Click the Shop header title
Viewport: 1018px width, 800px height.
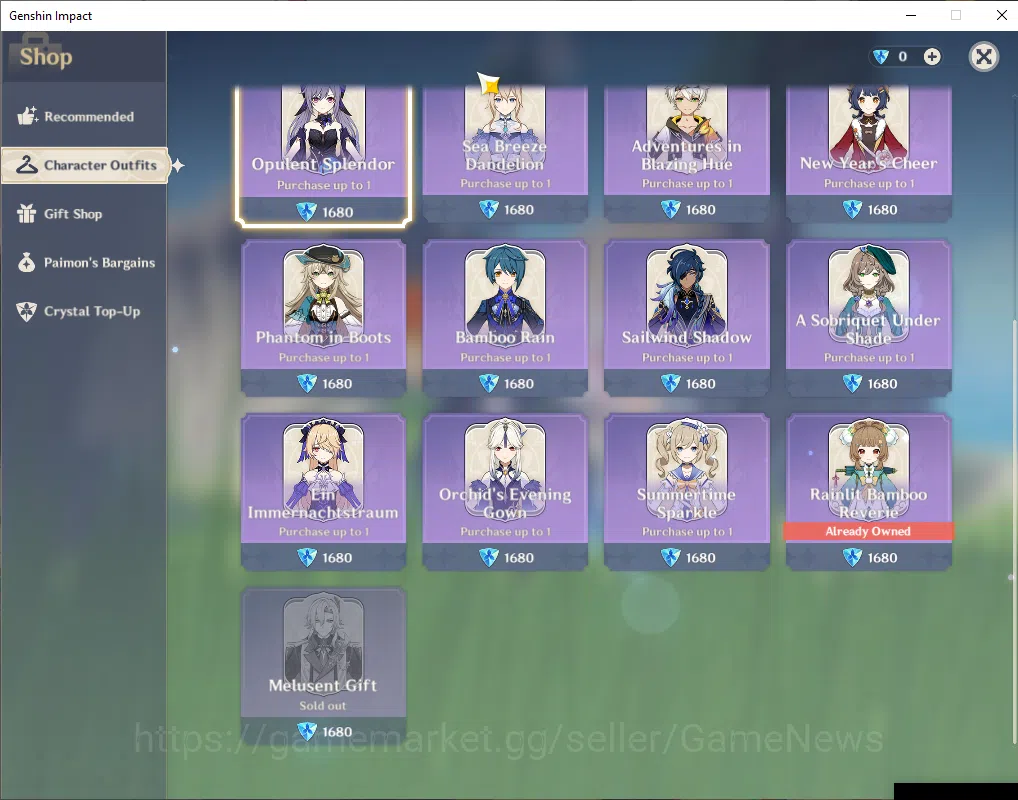coord(45,57)
